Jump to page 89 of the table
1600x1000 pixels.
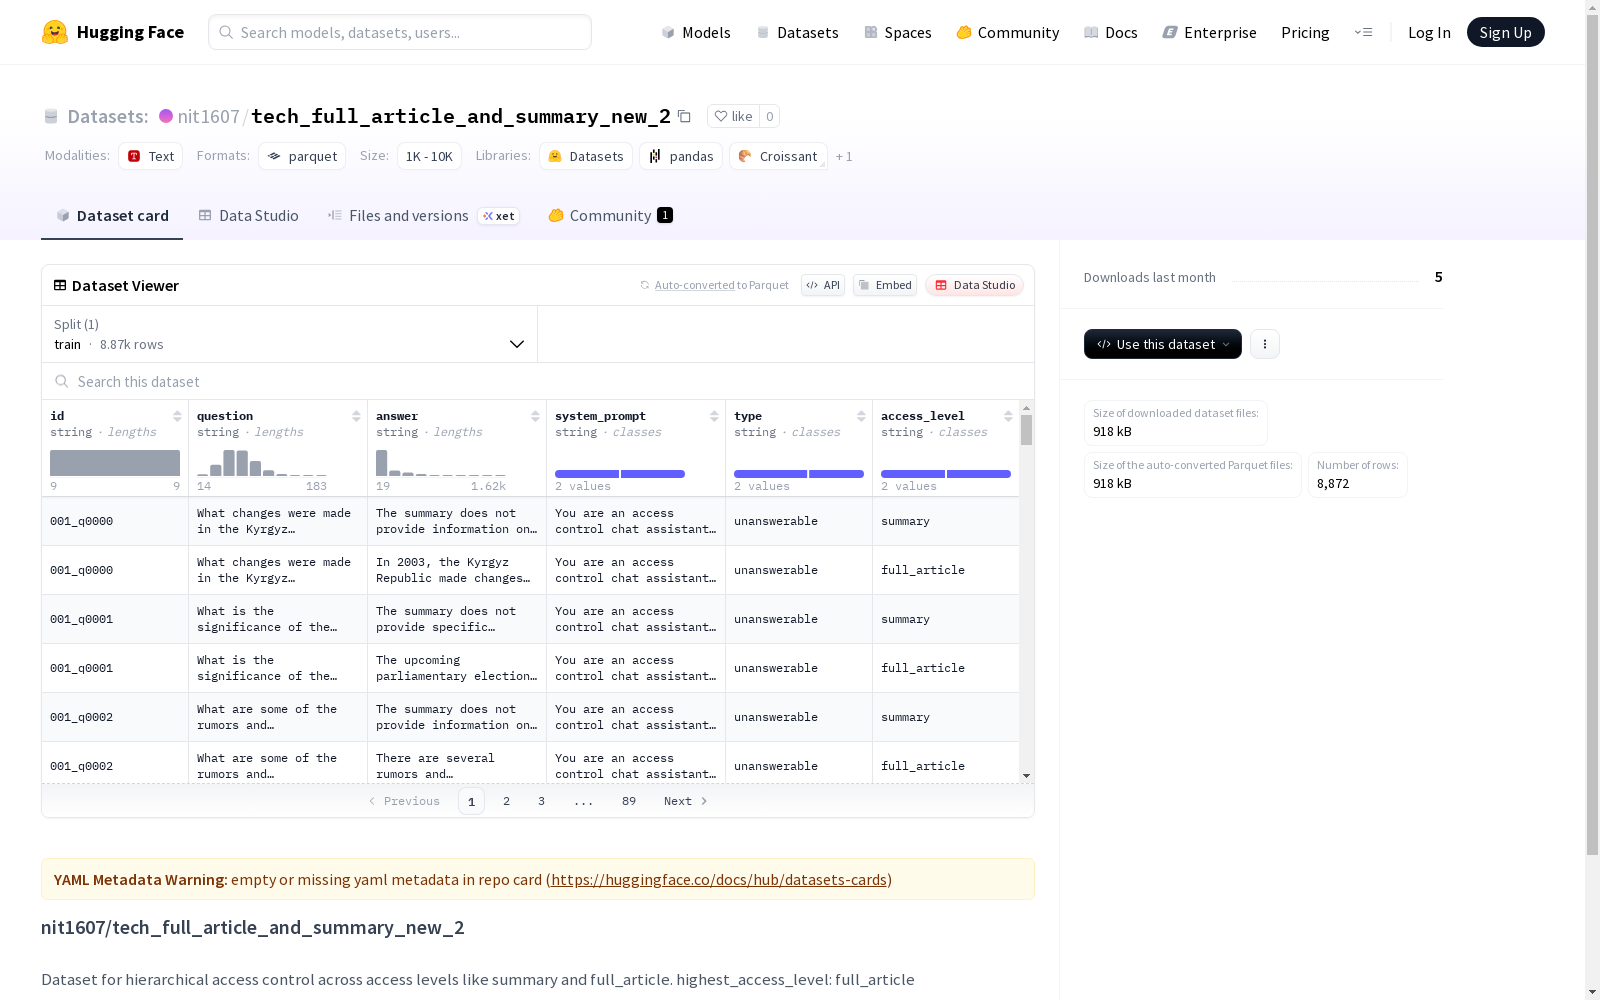pos(629,801)
